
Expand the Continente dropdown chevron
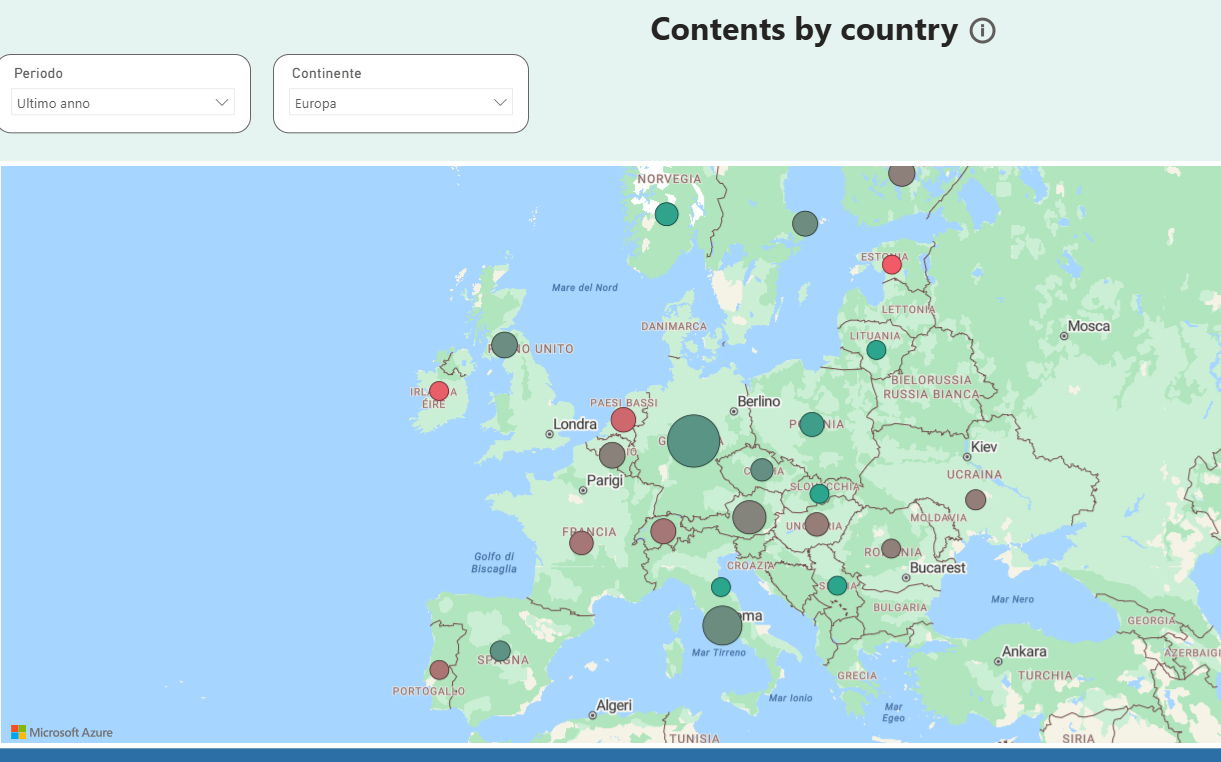point(500,102)
